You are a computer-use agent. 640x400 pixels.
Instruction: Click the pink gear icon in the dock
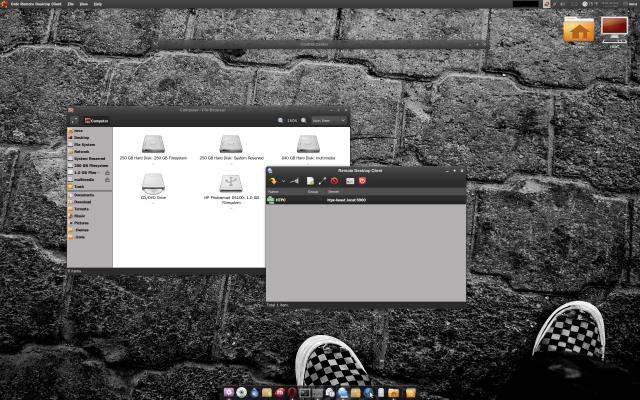(x=229, y=393)
